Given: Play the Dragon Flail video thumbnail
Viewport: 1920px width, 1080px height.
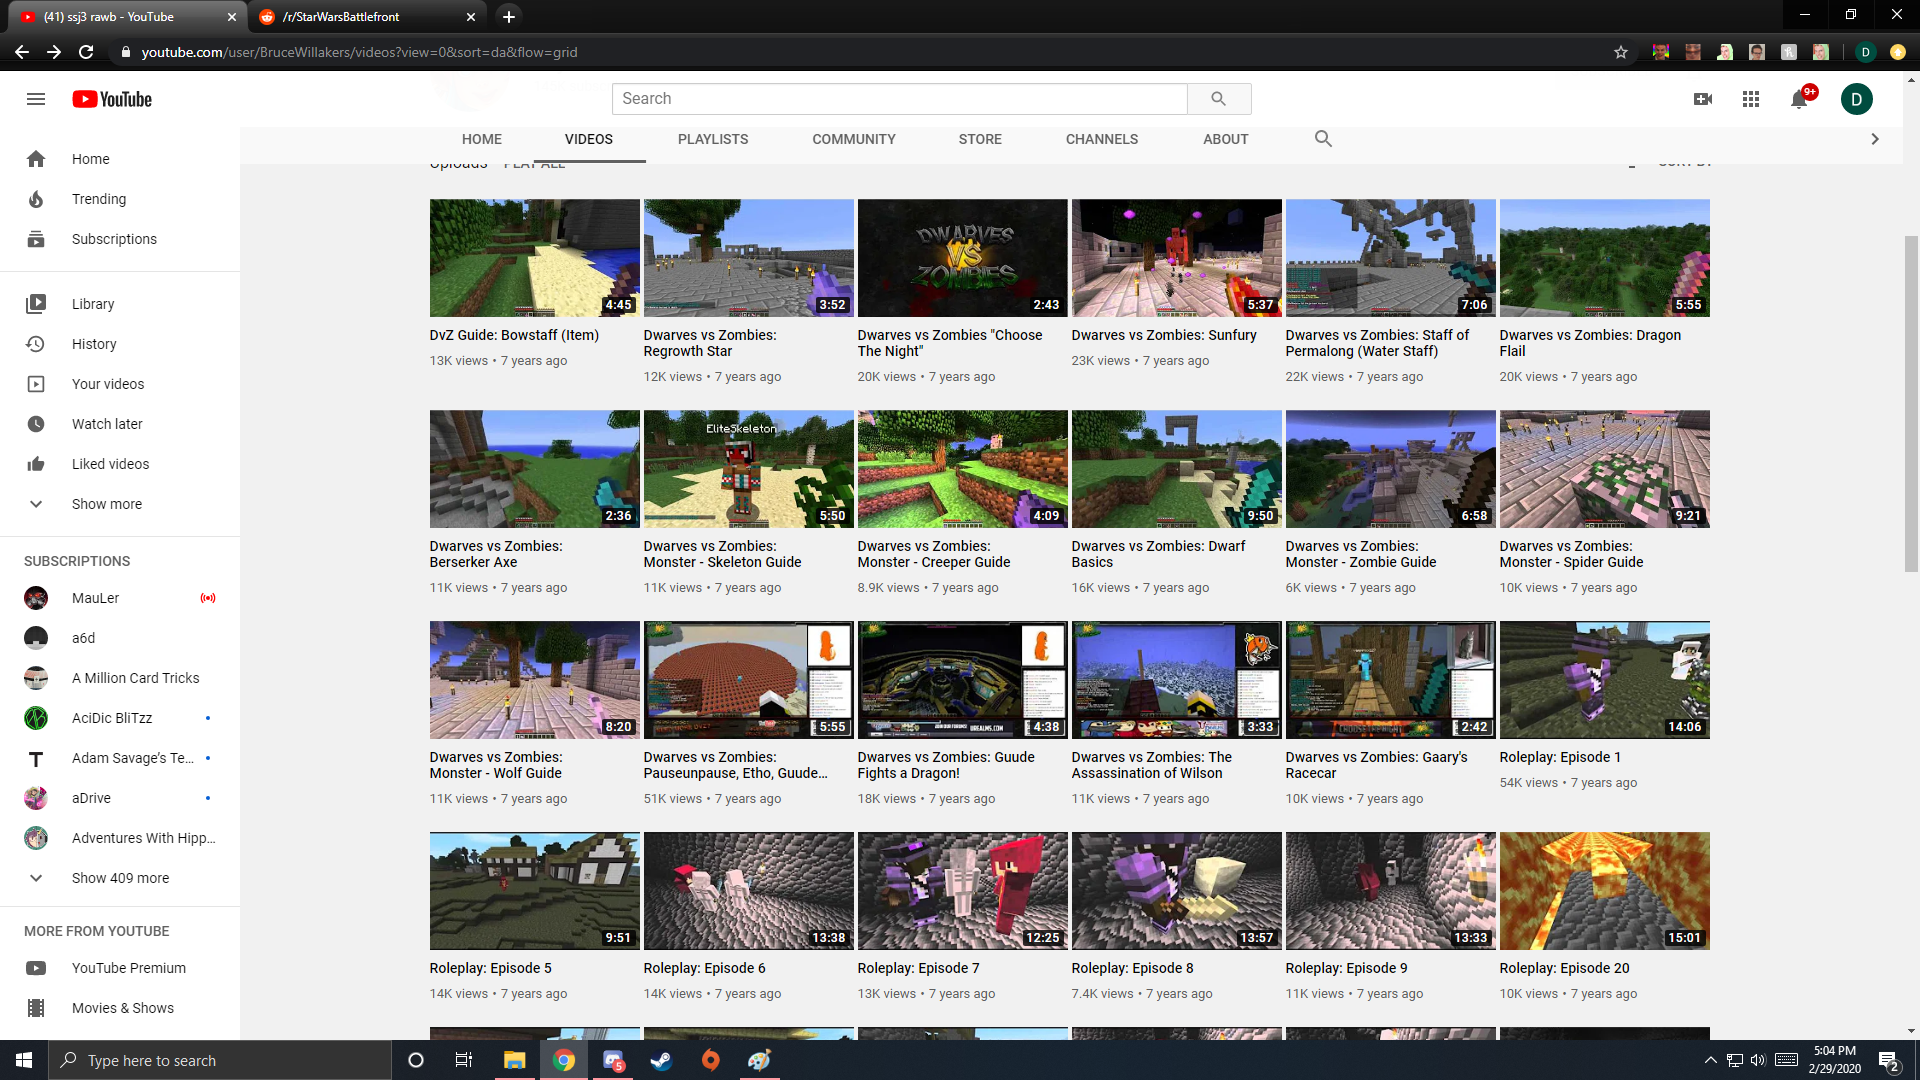Looking at the screenshot, I should (x=1605, y=258).
